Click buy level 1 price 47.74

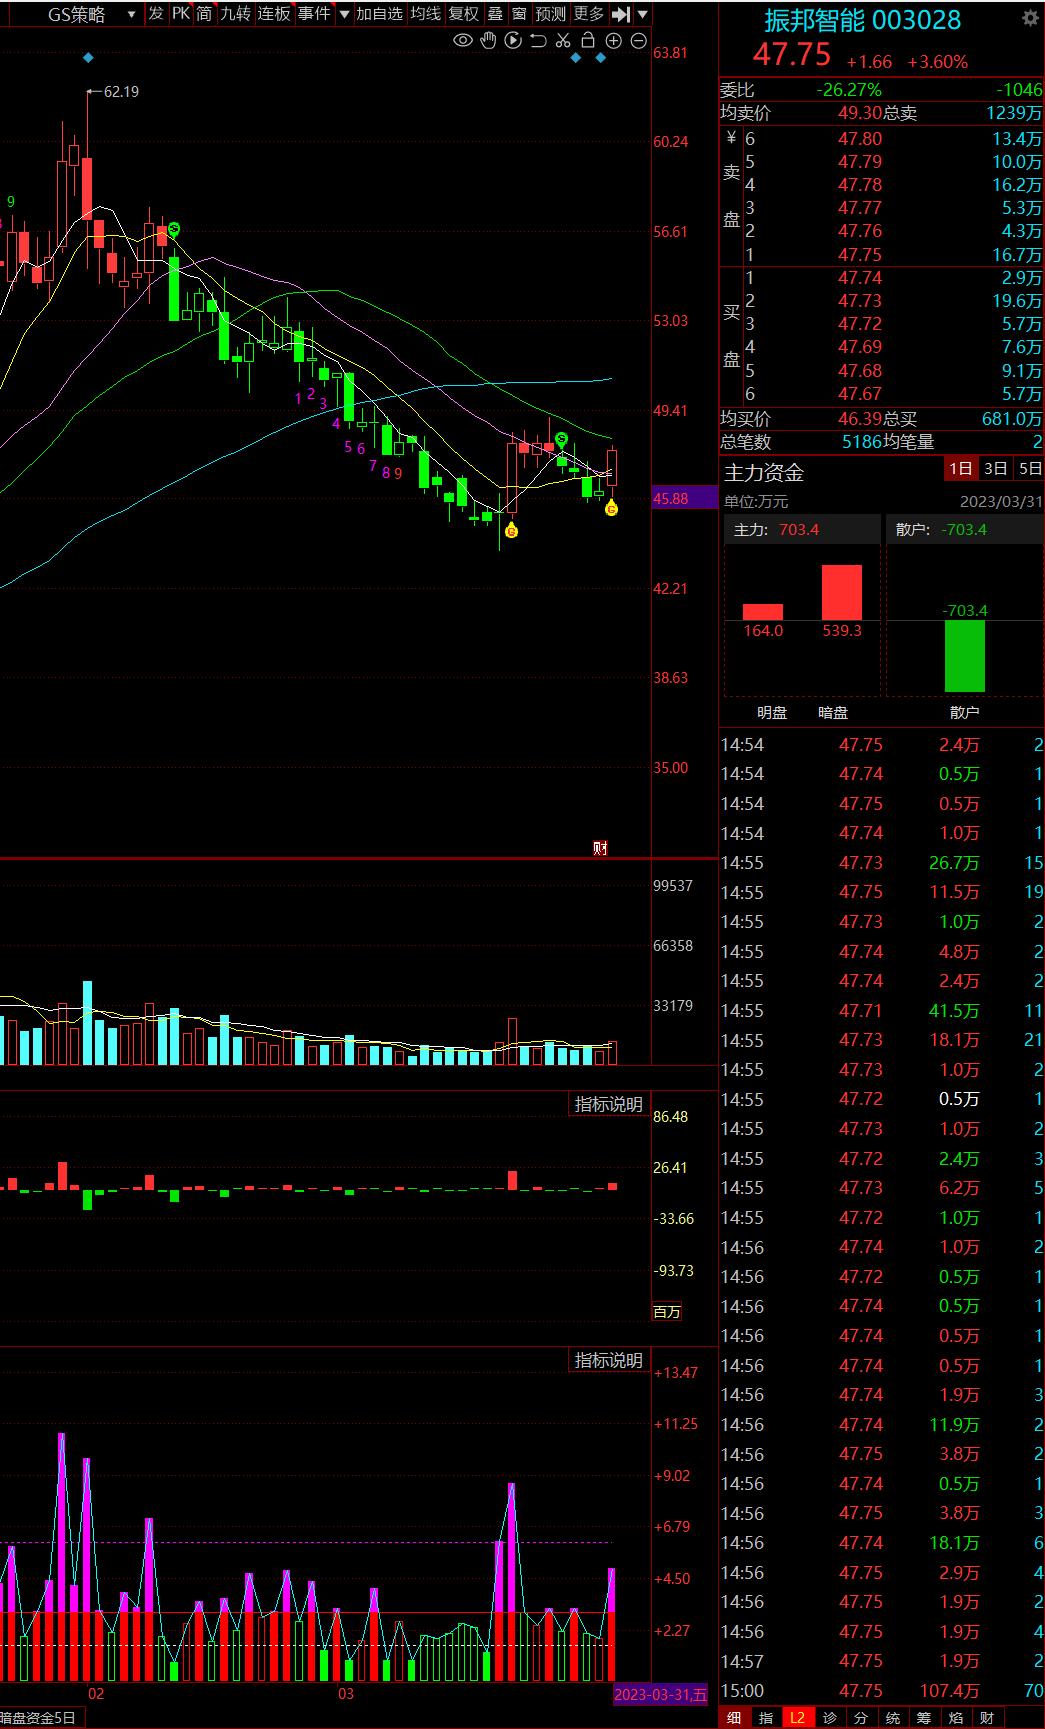click(860, 278)
